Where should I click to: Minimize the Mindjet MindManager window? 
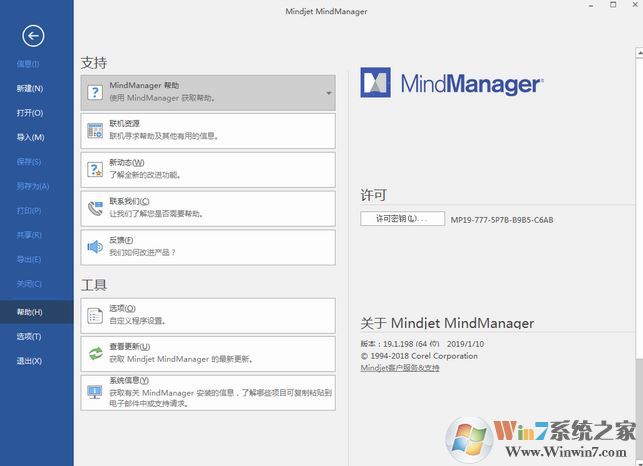(x=591, y=5)
